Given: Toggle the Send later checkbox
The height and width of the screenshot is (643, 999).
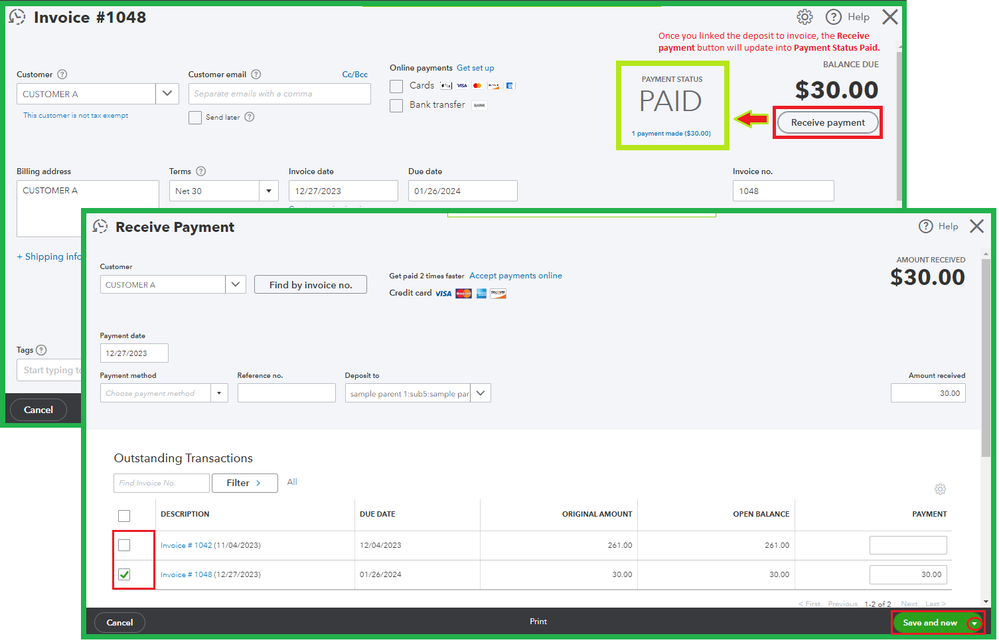Looking at the screenshot, I should pos(195,117).
